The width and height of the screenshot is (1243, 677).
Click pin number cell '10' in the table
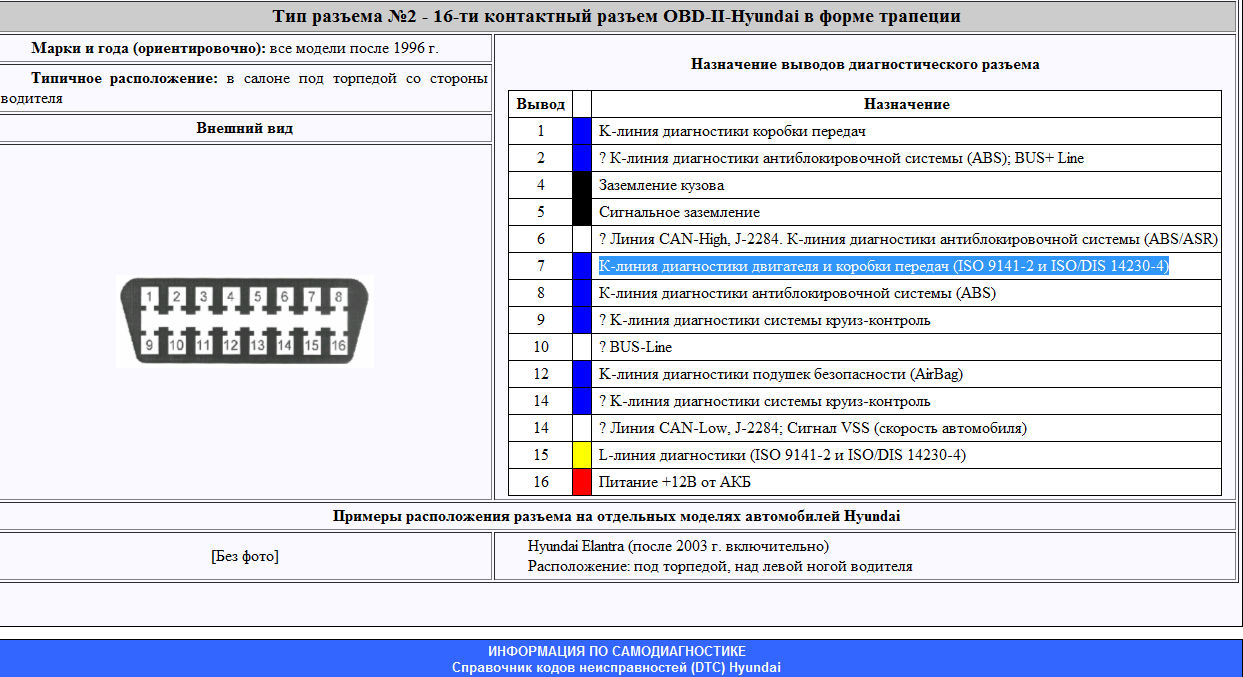pyautogui.click(x=541, y=347)
